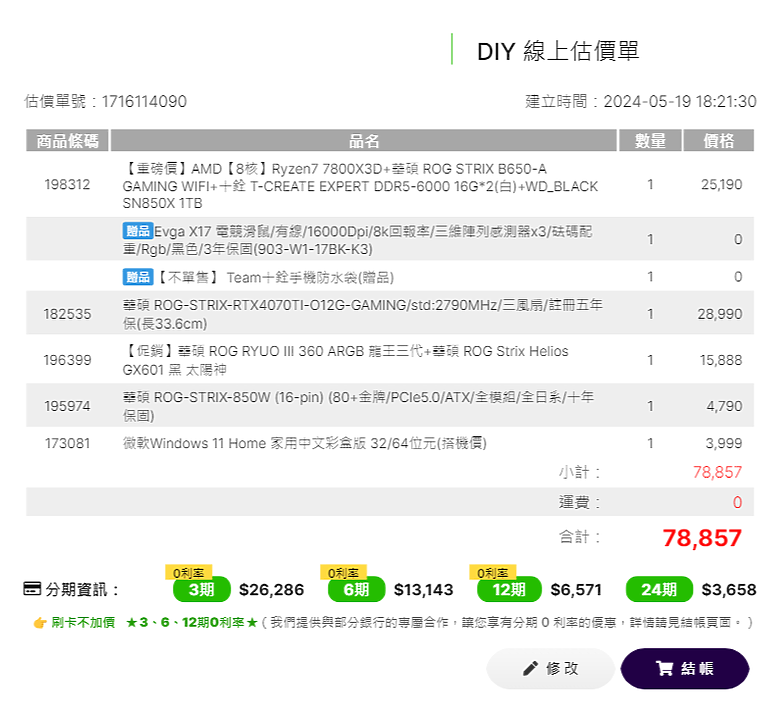Image resolution: width=780 pixels, height=713 pixels.
Task: Click the 合計 label
Action: point(579,537)
